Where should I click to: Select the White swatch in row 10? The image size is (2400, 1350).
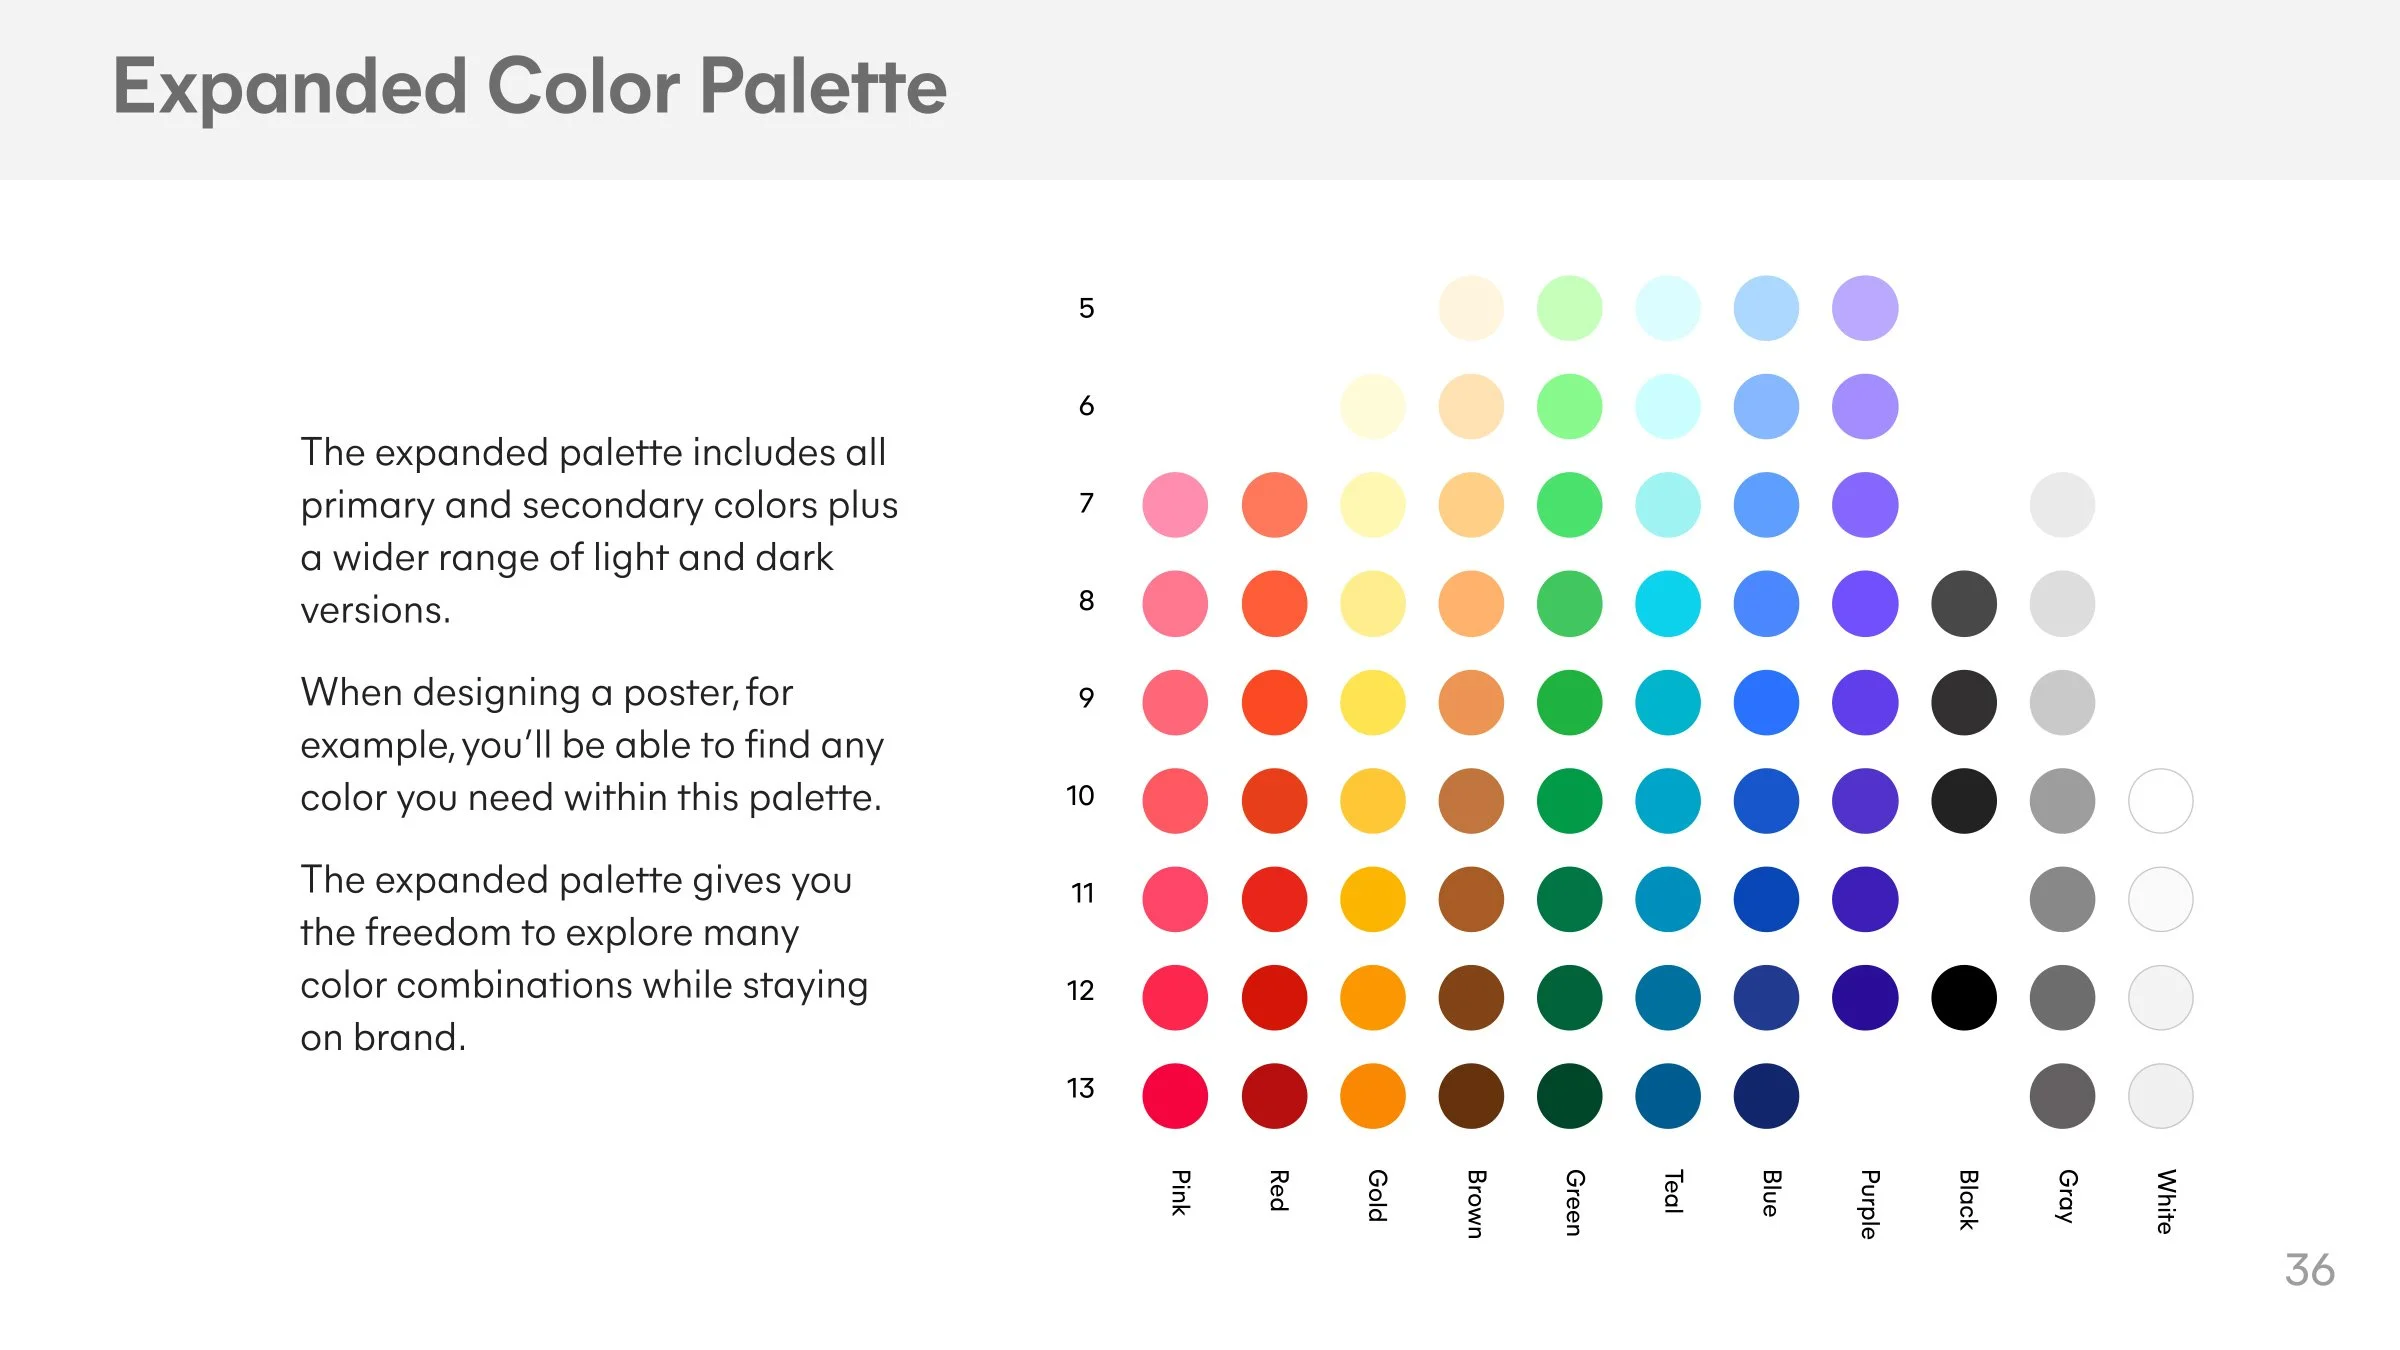(2161, 801)
